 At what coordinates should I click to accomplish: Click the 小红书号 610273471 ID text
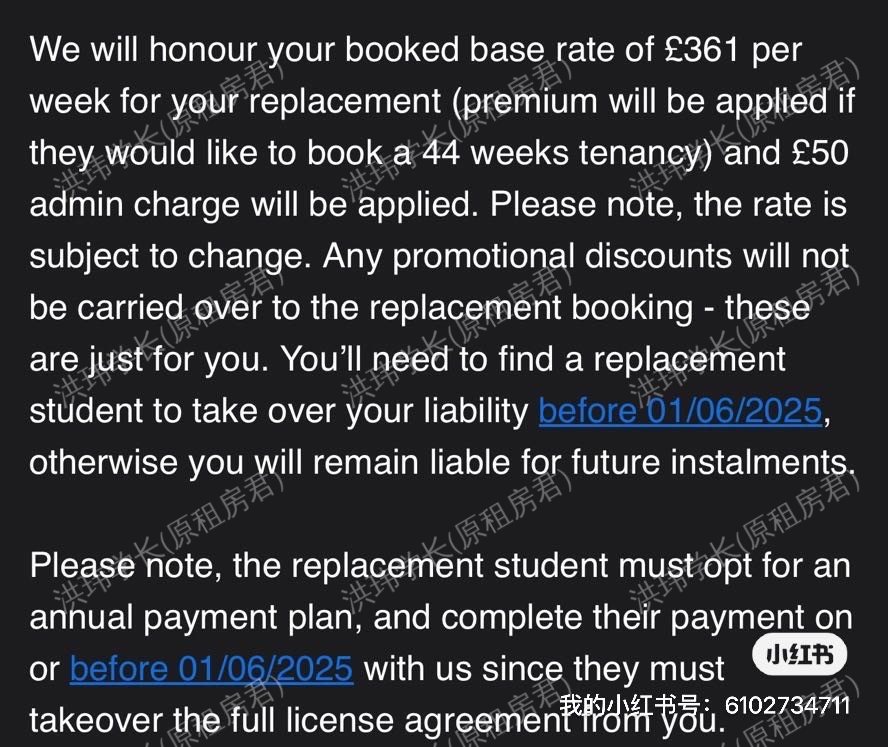[705, 706]
